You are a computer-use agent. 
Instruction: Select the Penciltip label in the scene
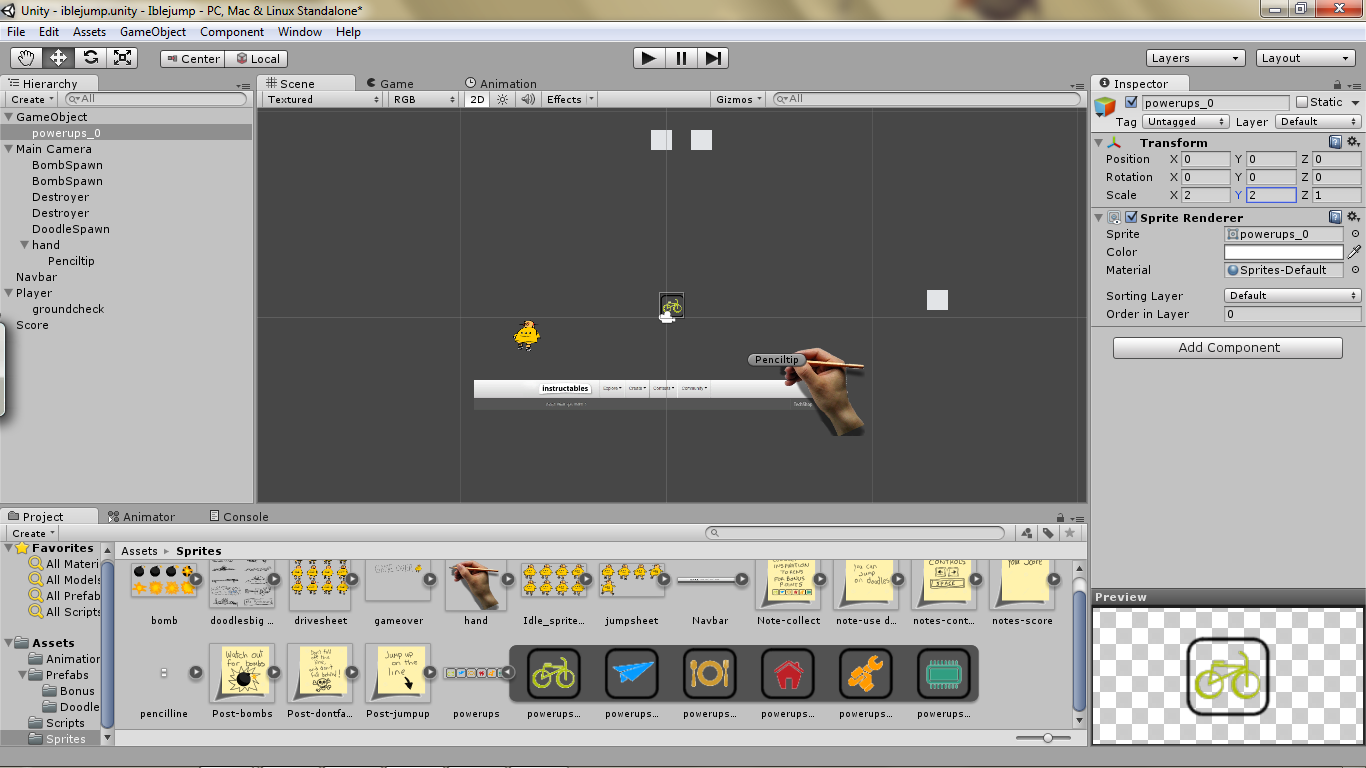tap(777, 360)
